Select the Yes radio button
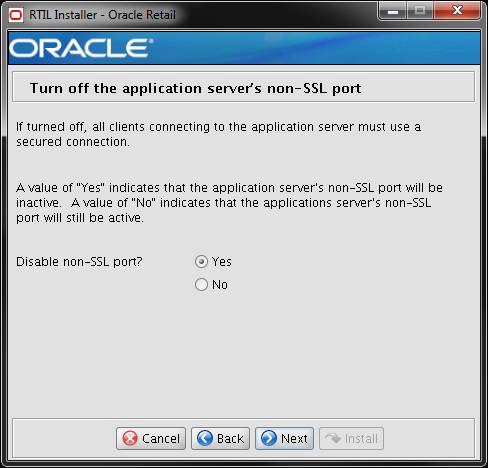 (201, 262)
